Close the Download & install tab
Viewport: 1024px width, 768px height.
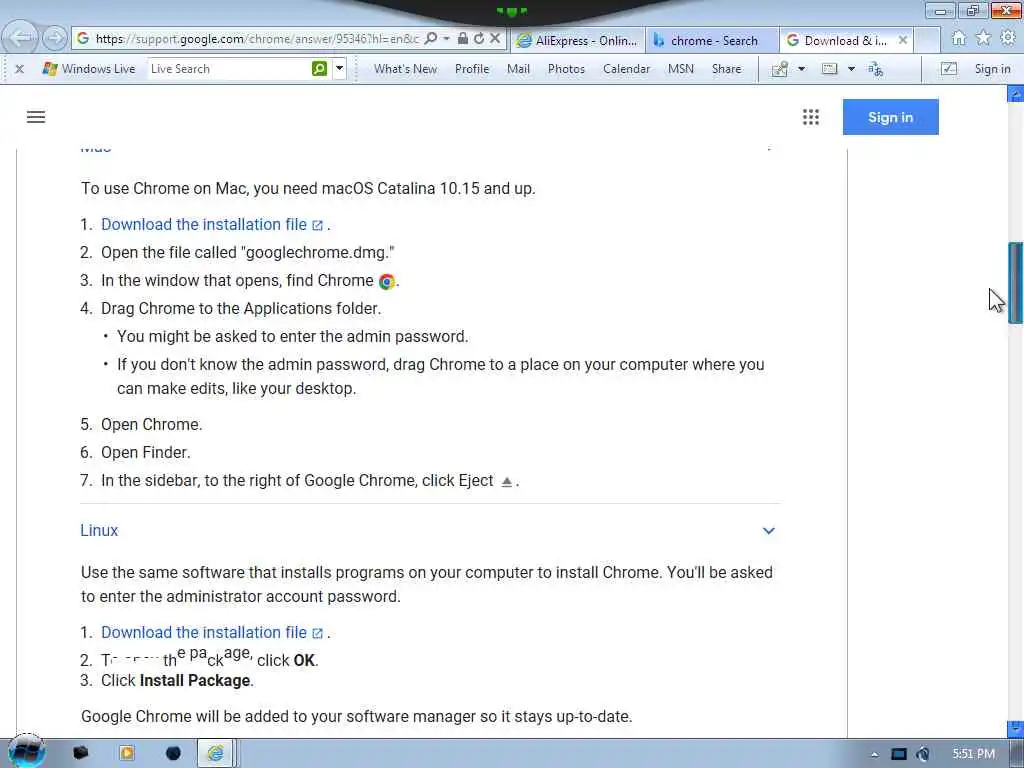903,40
